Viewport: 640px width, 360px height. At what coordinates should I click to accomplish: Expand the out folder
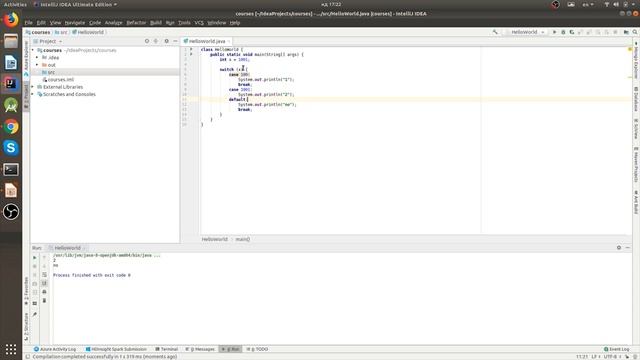(x=37, y=65)
